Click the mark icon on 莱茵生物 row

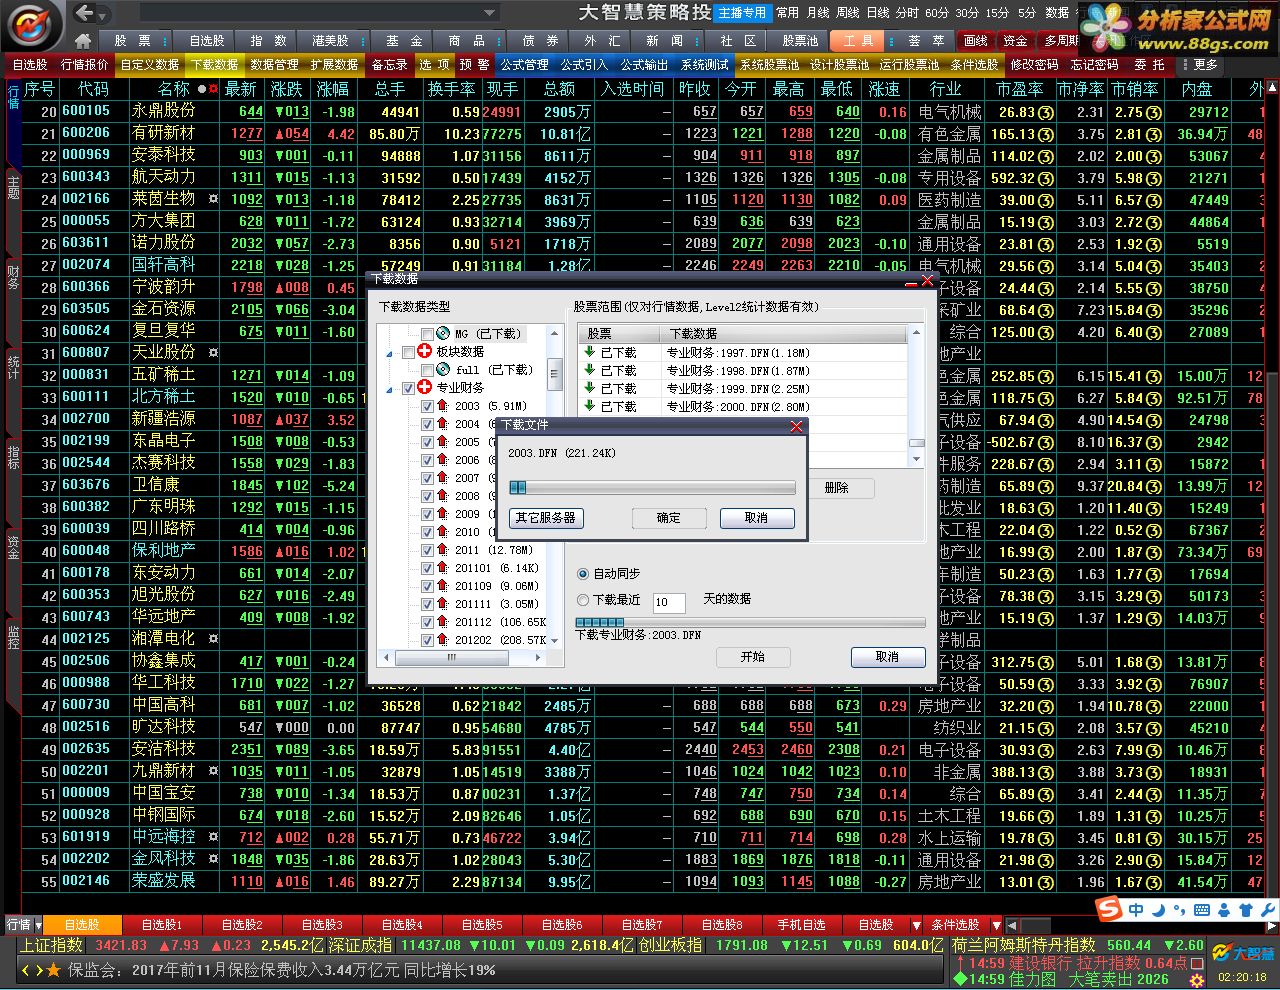coord(213,199)
